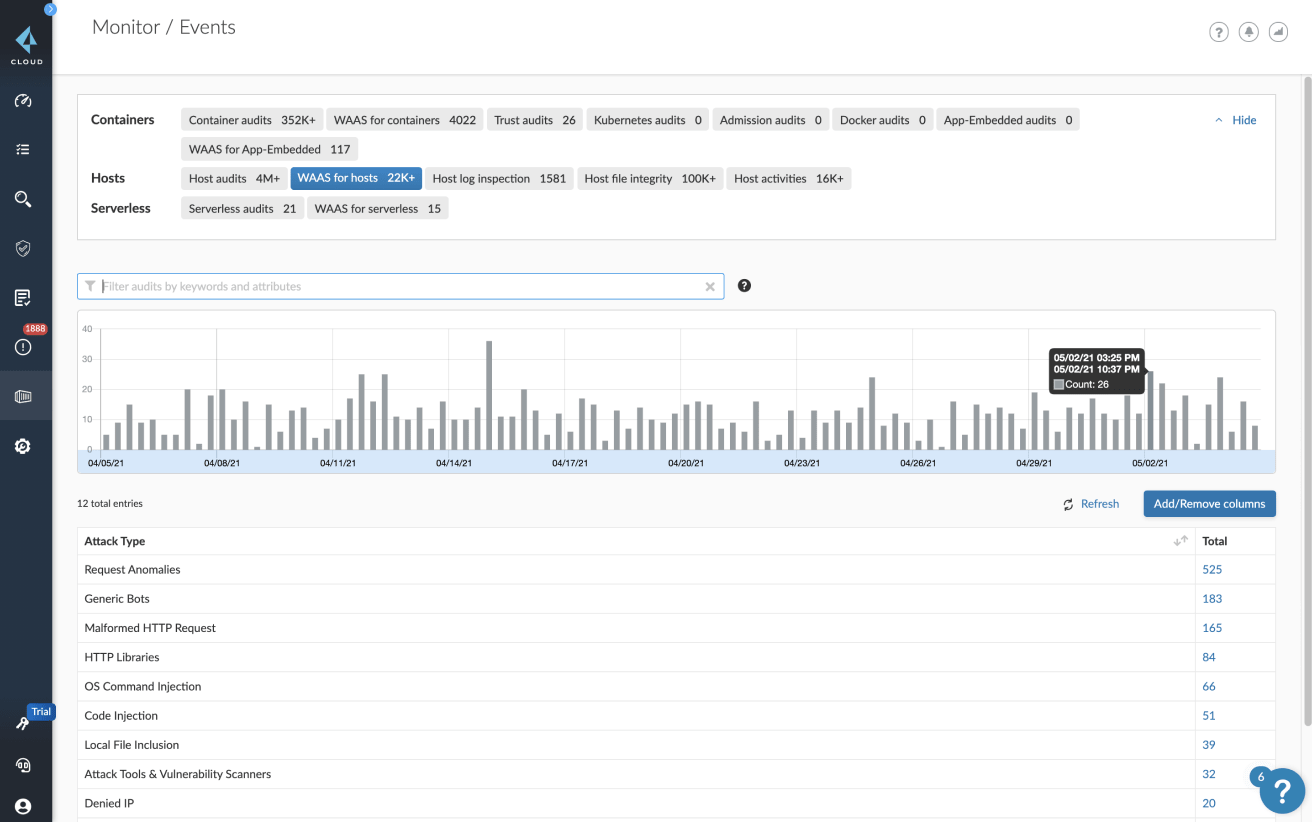Click the Refresh link above the table
This screenshot has width=1312, height=822.
(1091, 504)
